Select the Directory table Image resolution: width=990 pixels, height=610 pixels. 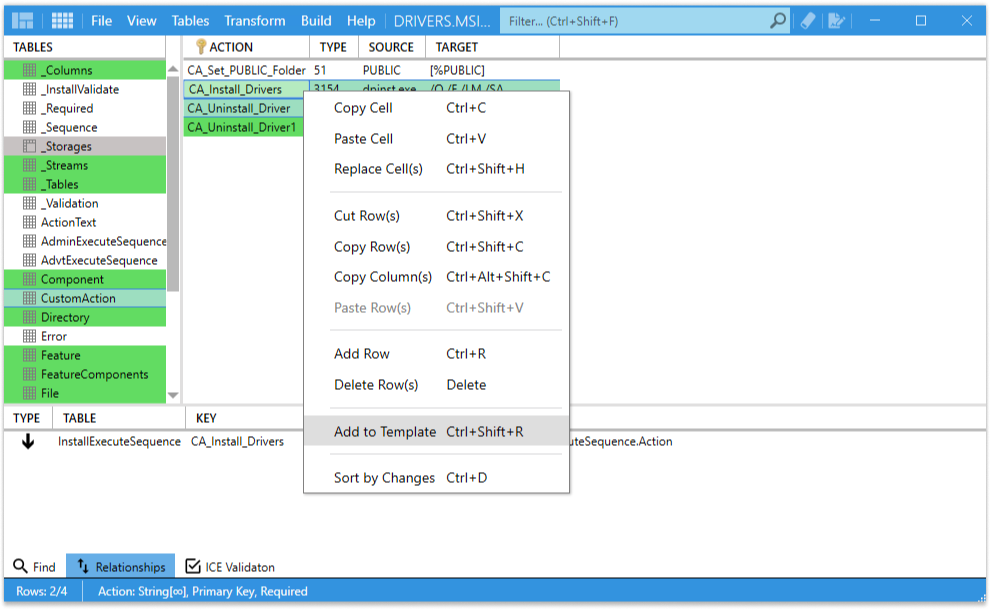click(x=85, y=317)
